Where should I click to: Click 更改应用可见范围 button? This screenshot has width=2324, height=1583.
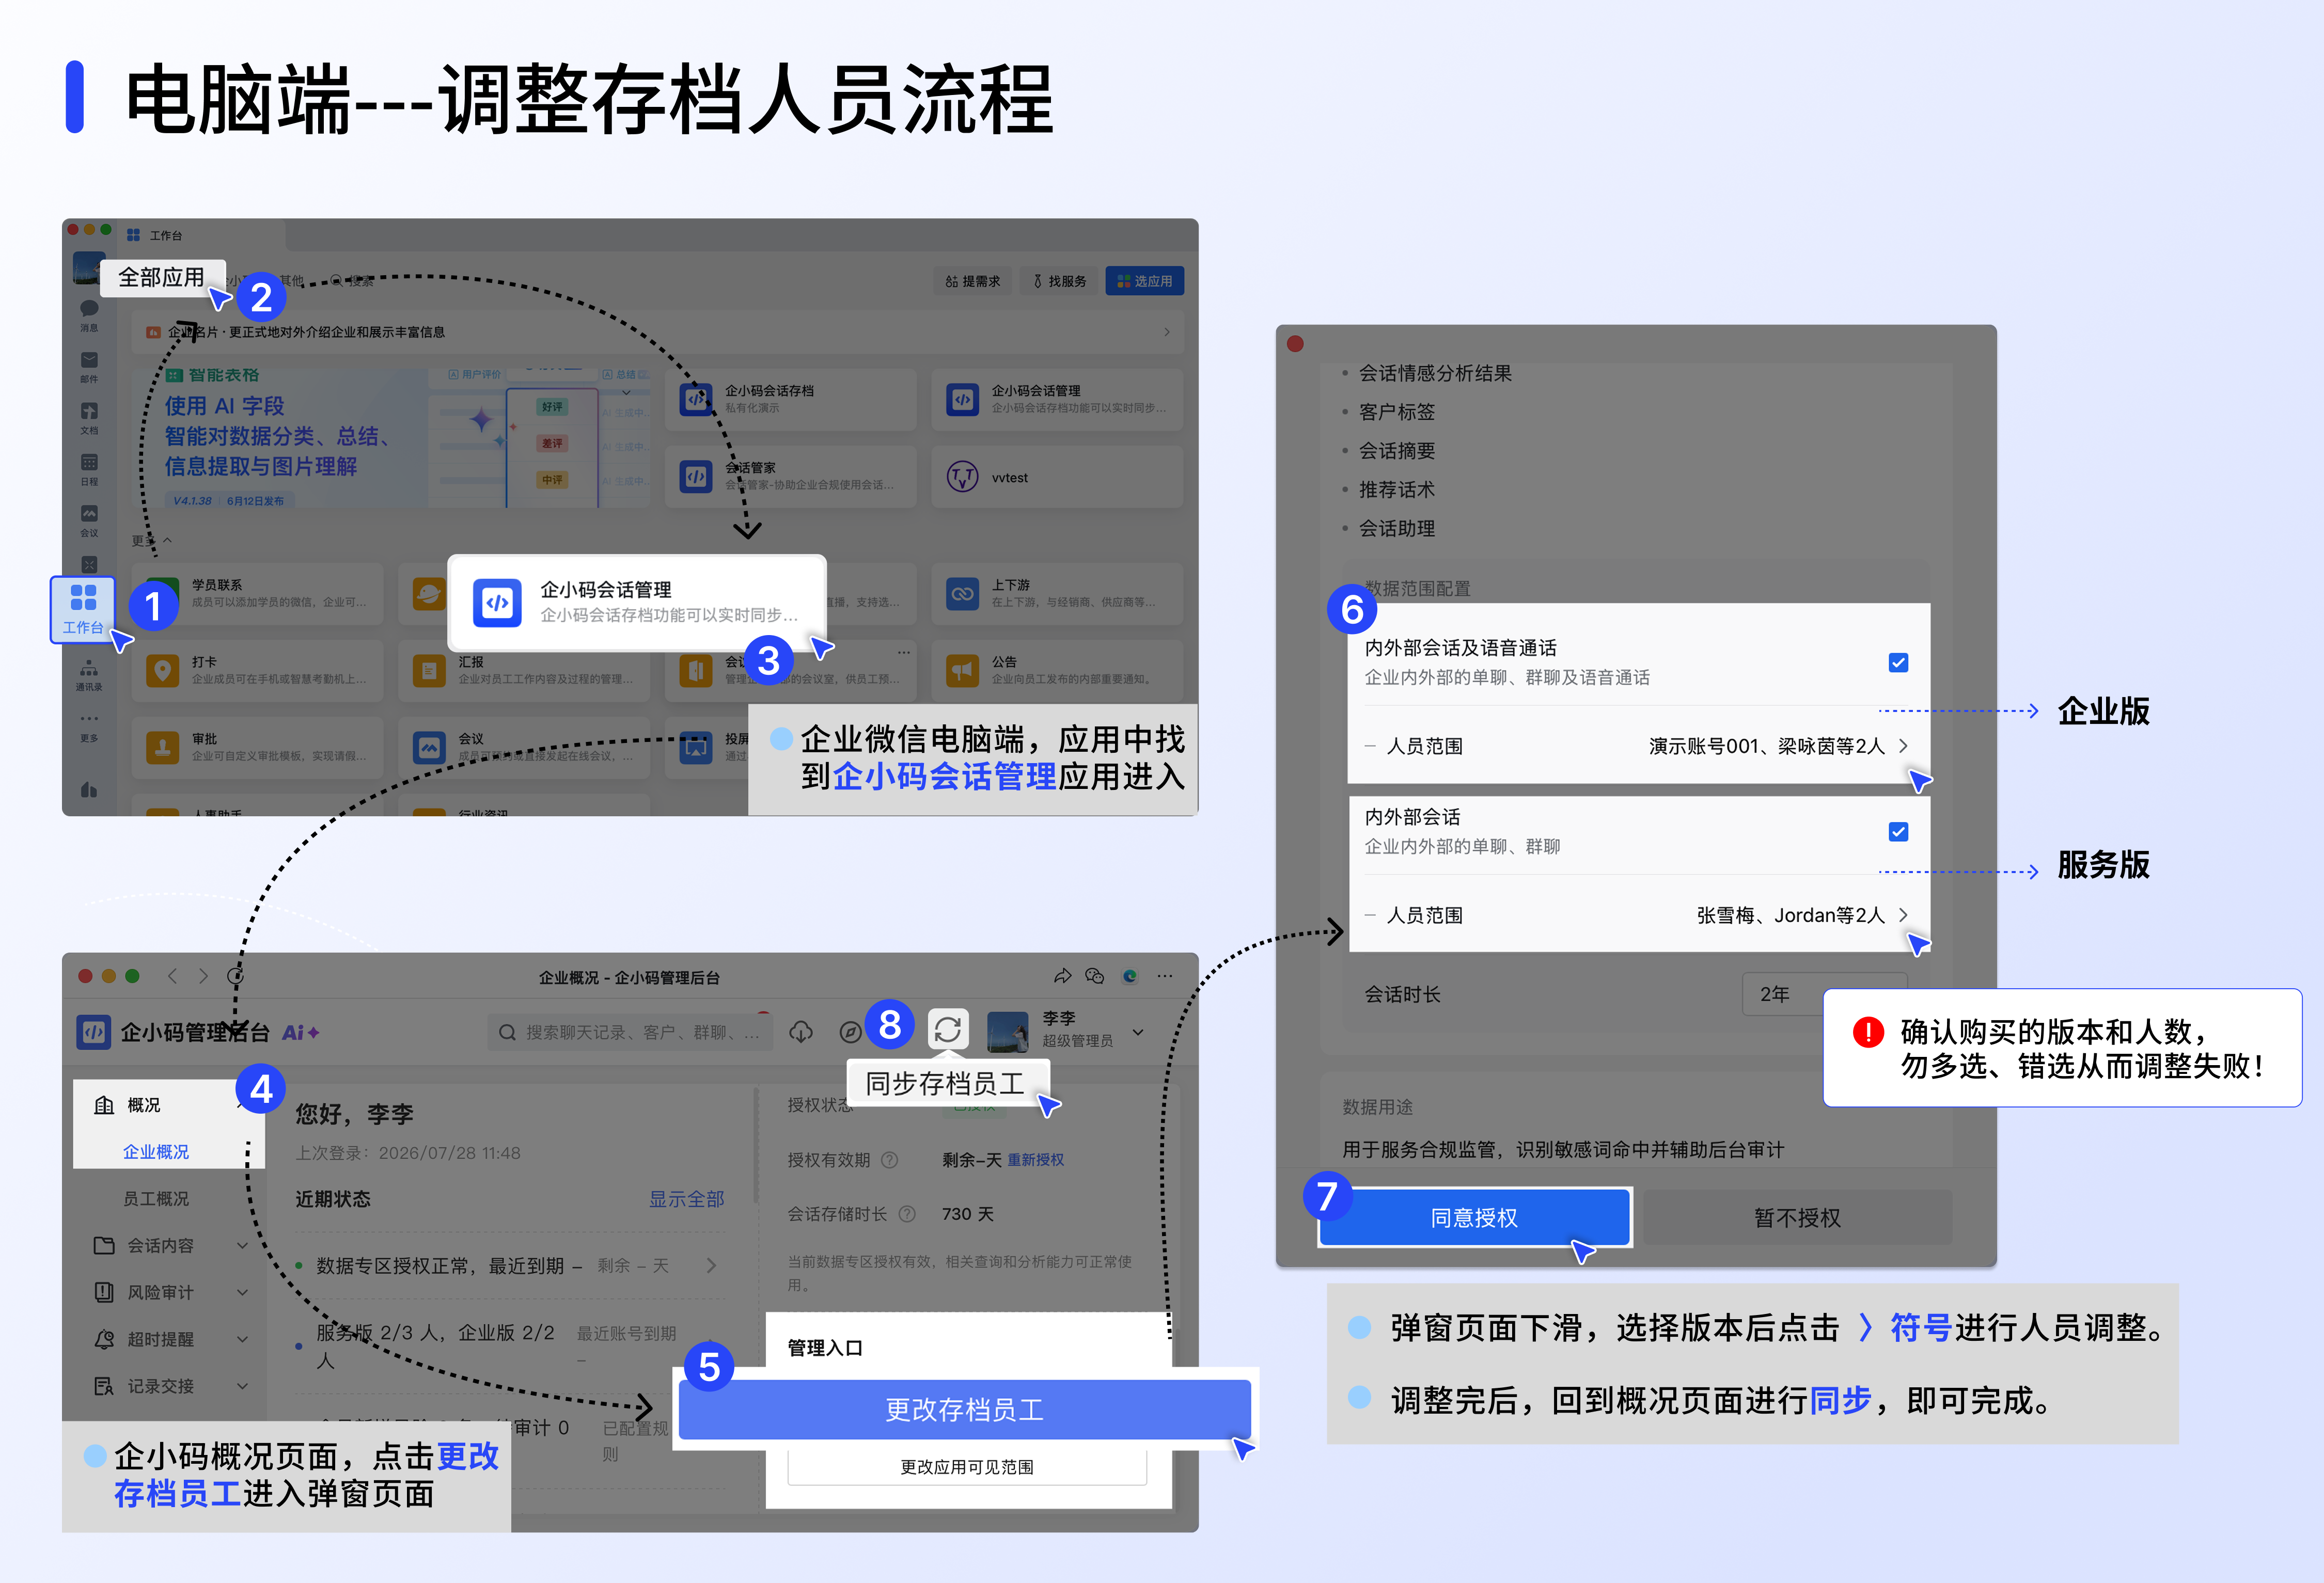coord(966,1466)
